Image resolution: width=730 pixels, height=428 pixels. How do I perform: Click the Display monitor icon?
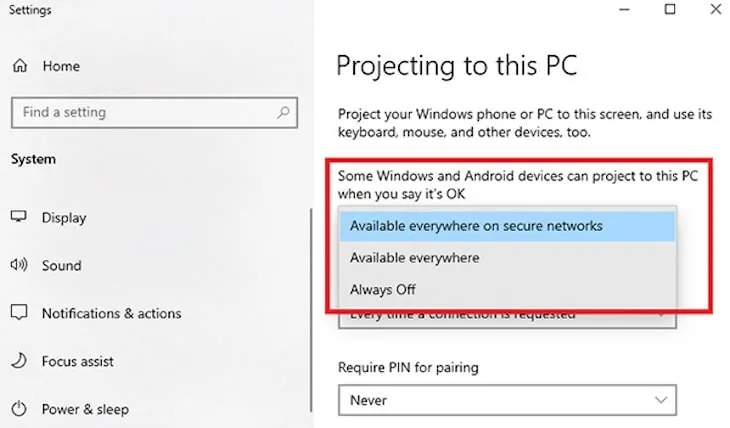[19, 218]
